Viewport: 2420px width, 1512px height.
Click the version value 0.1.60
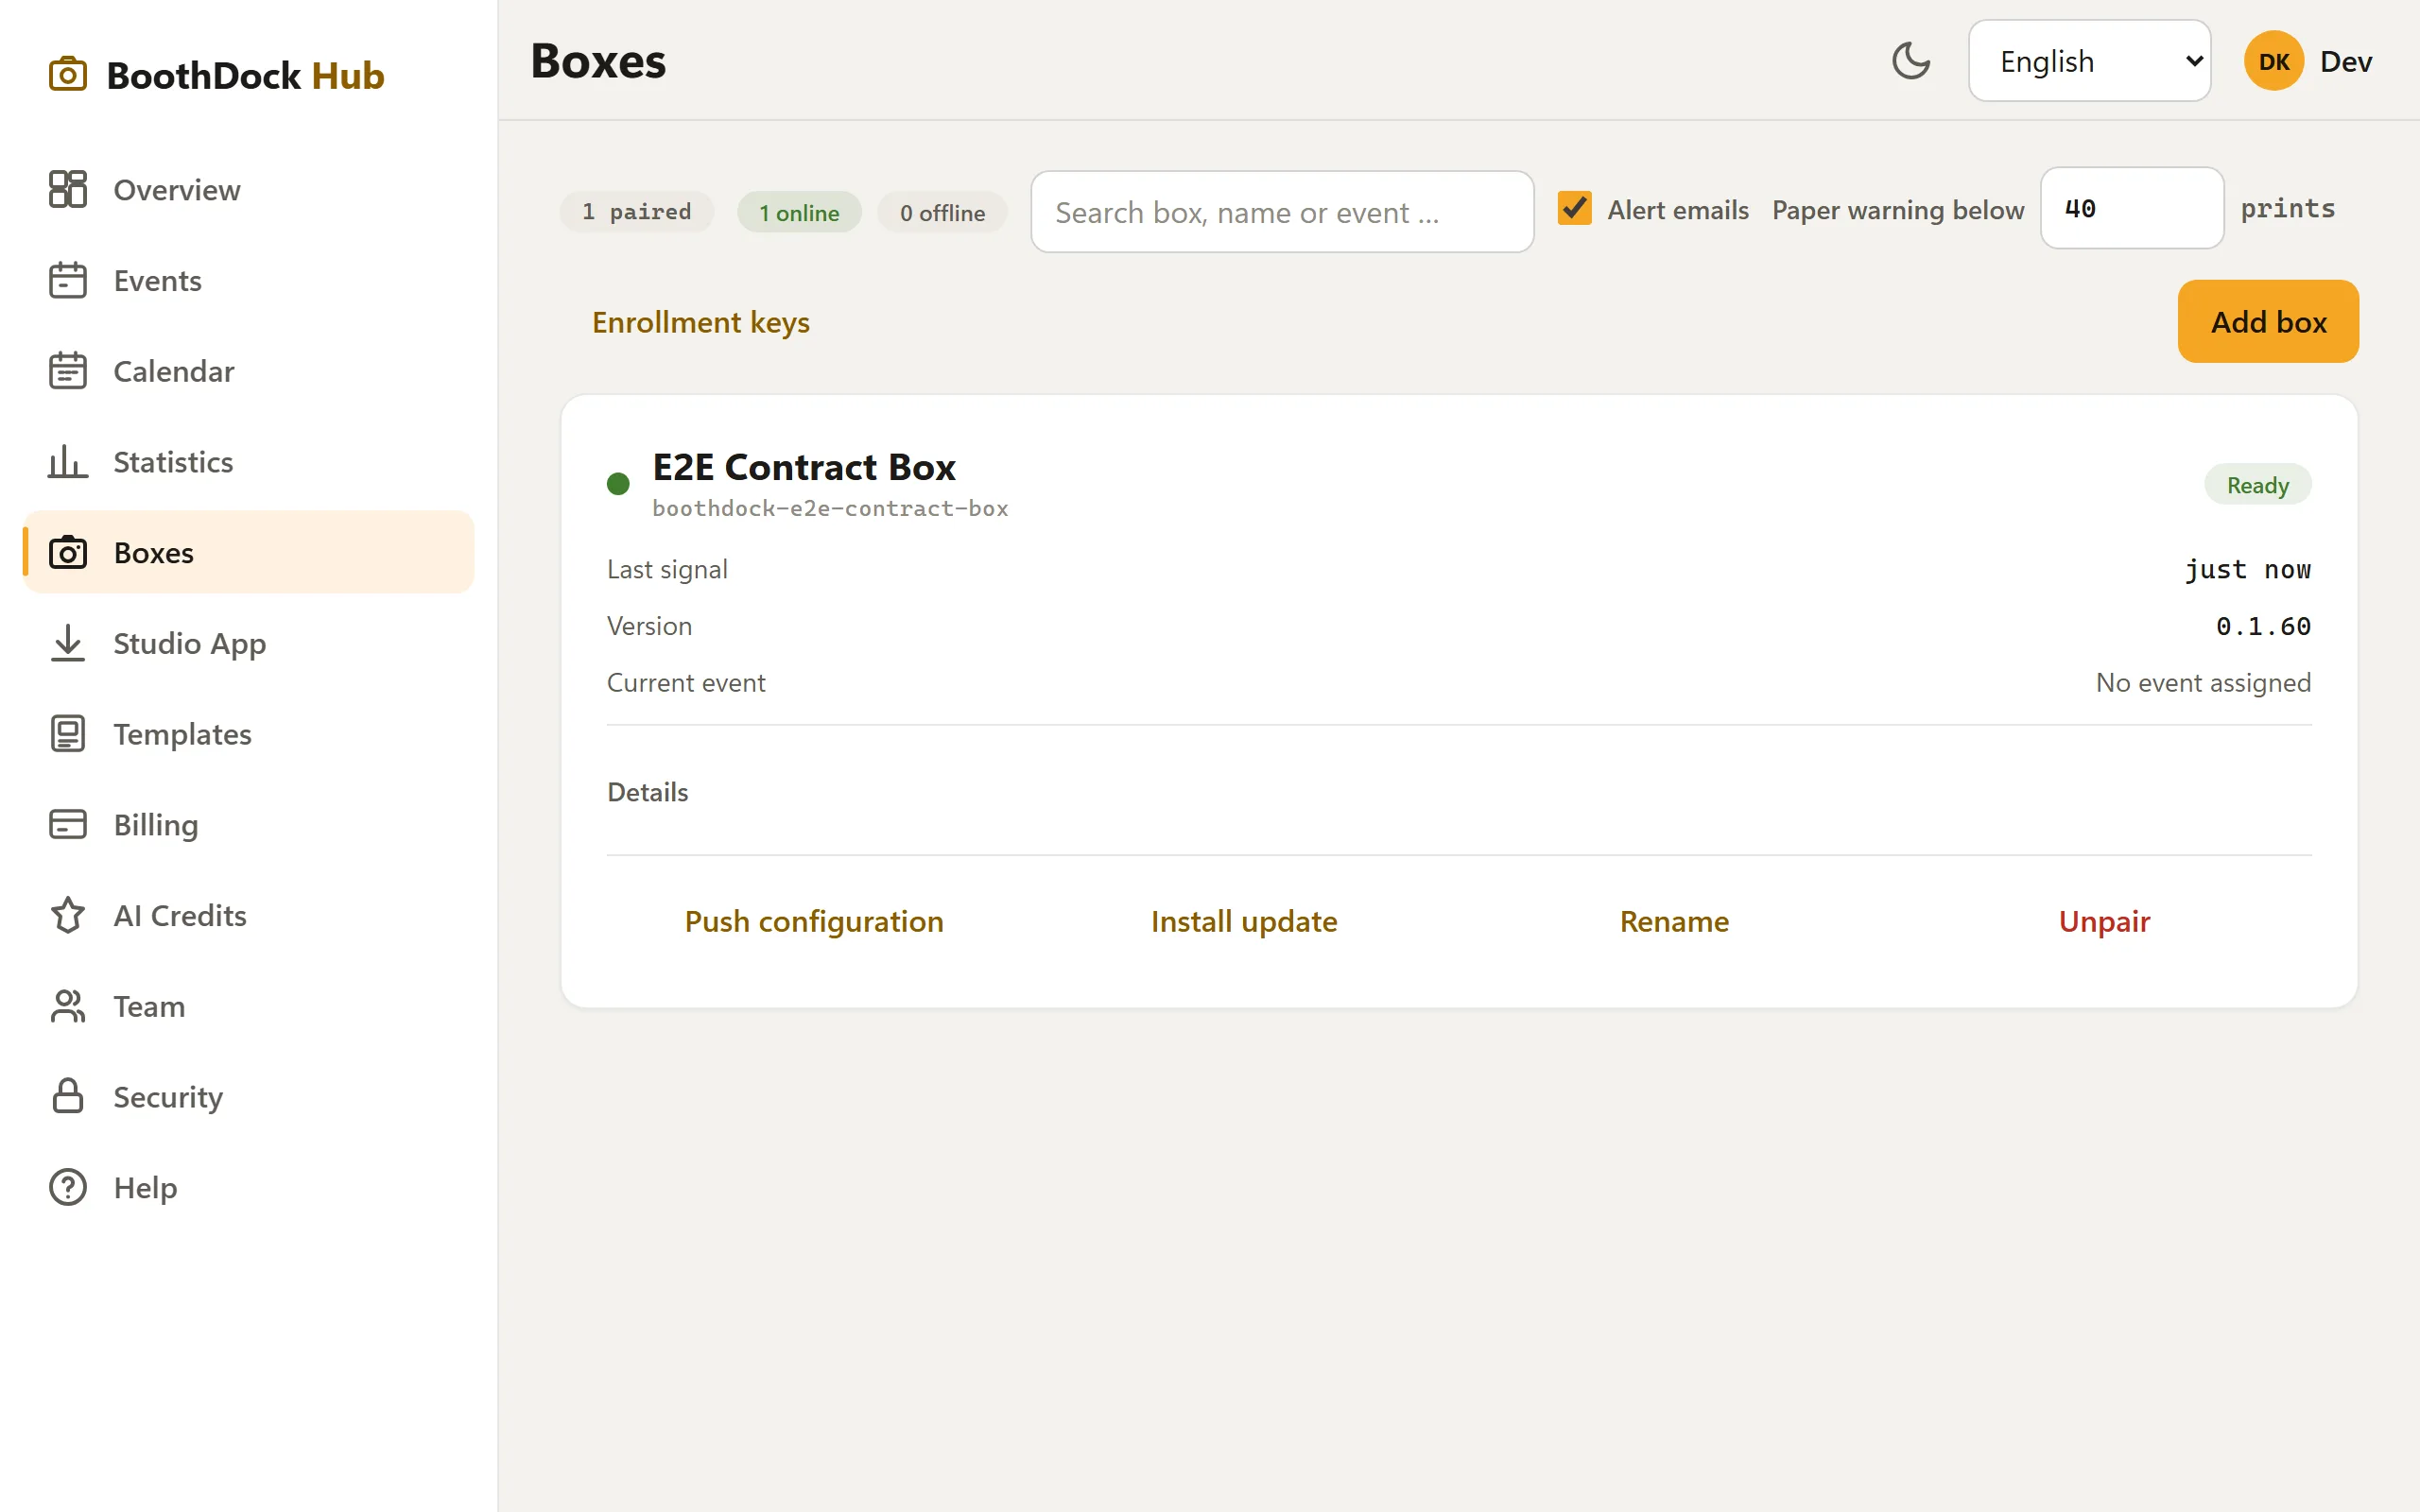[2263, 626]
